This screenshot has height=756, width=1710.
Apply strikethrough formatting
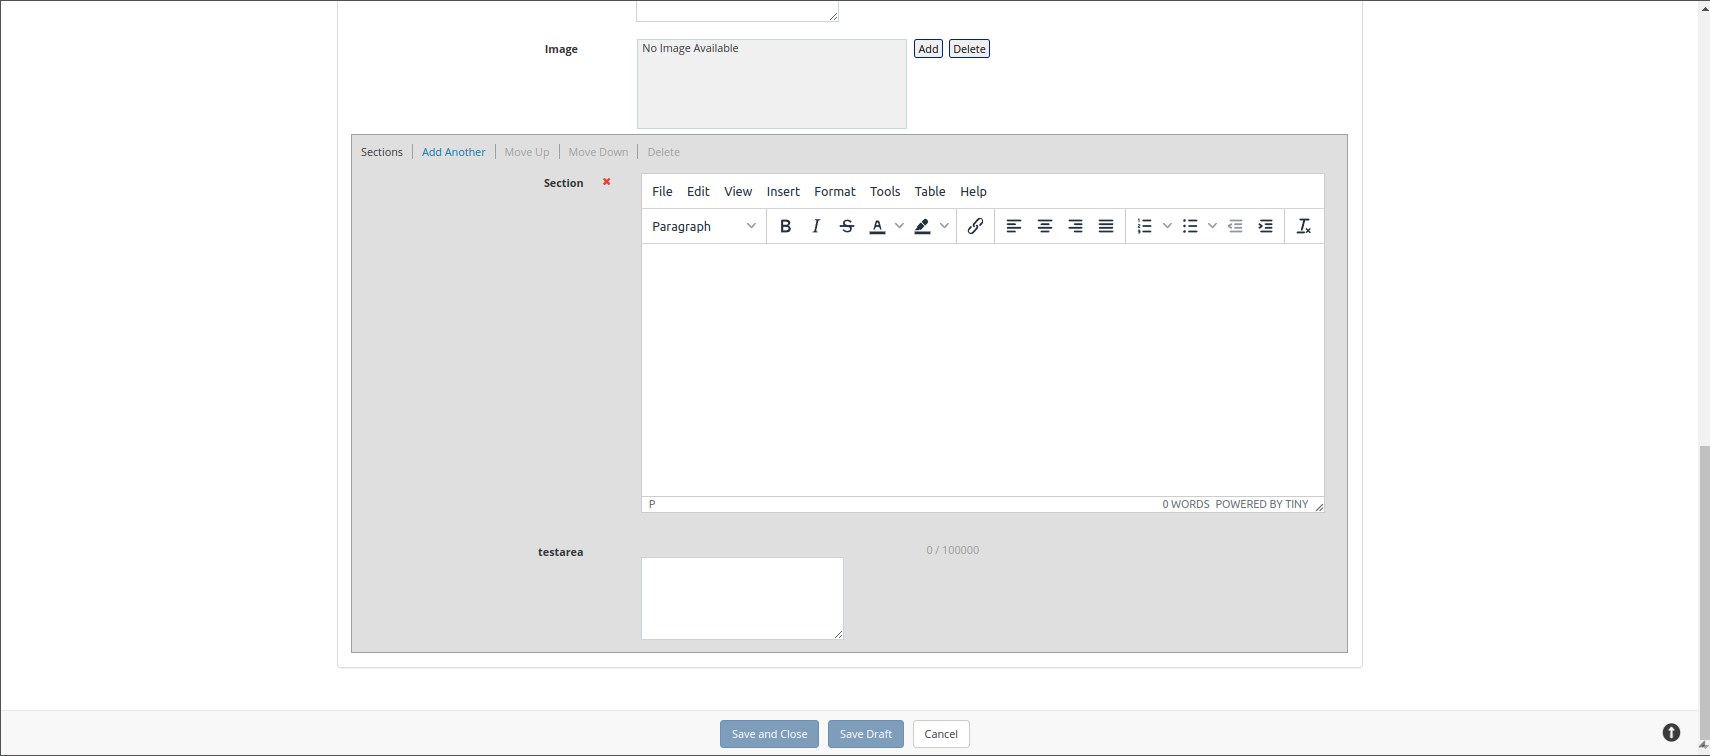(x=847, y=226)
